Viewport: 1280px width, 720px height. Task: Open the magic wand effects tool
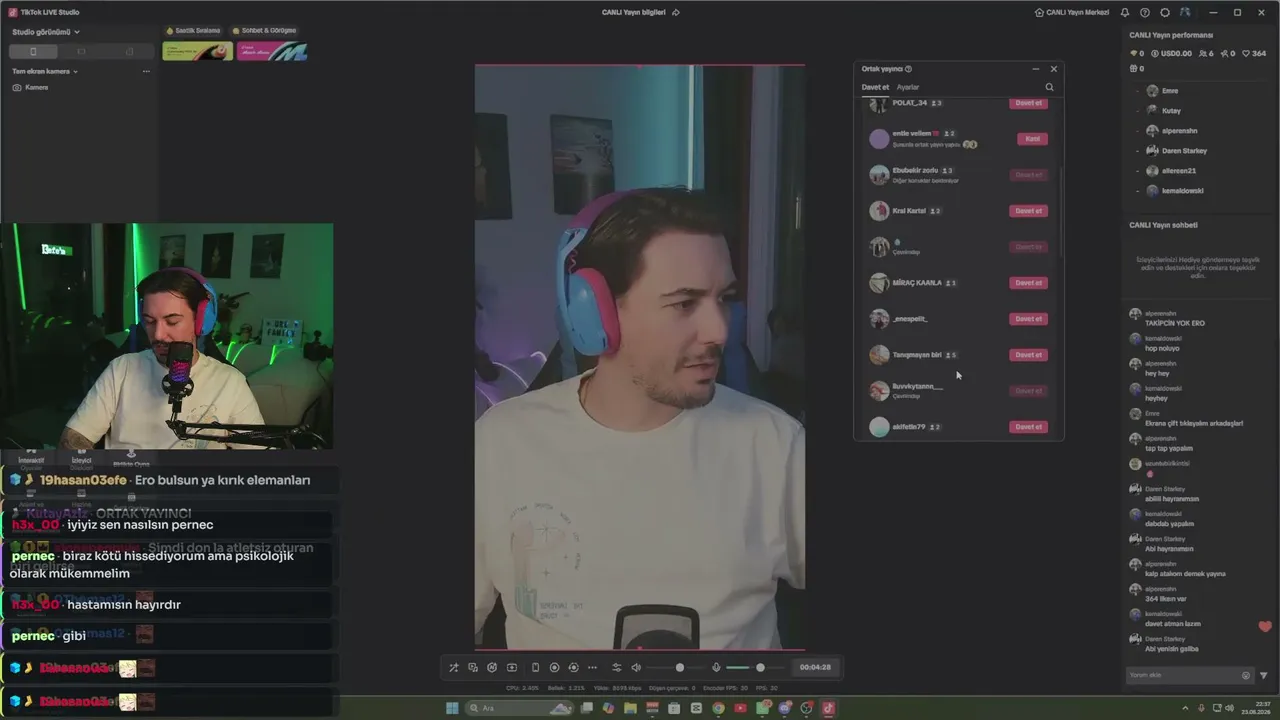[453, 667]
